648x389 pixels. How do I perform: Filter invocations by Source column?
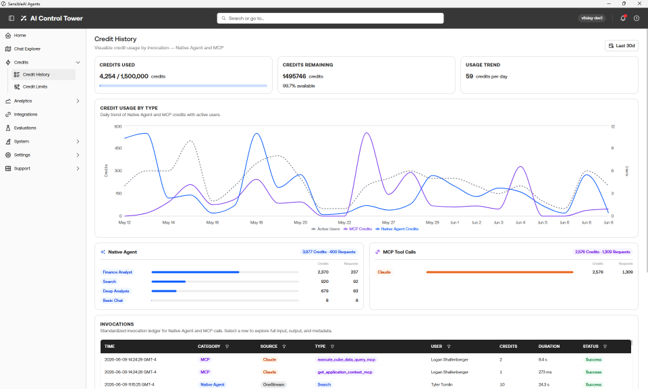(x=284, y=346)
